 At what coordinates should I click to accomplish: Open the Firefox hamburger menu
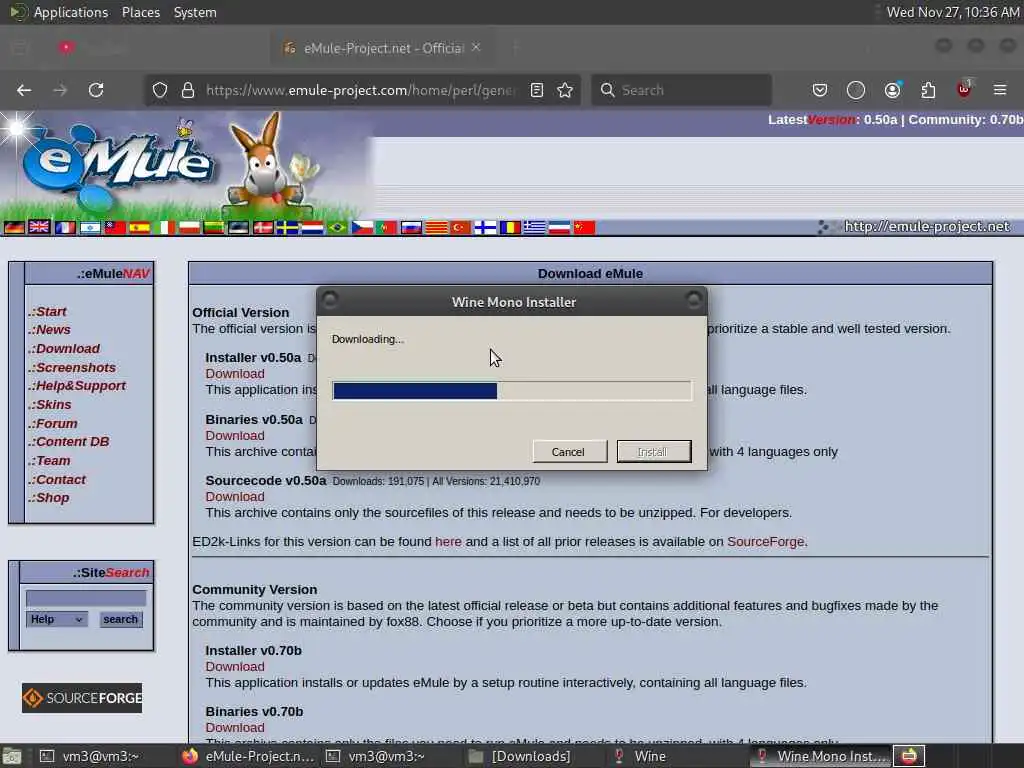coord(1000,90)
